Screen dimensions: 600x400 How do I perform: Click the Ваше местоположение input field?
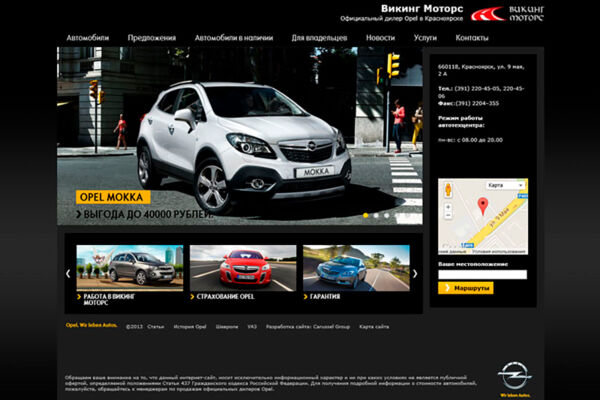pos(483,274)
